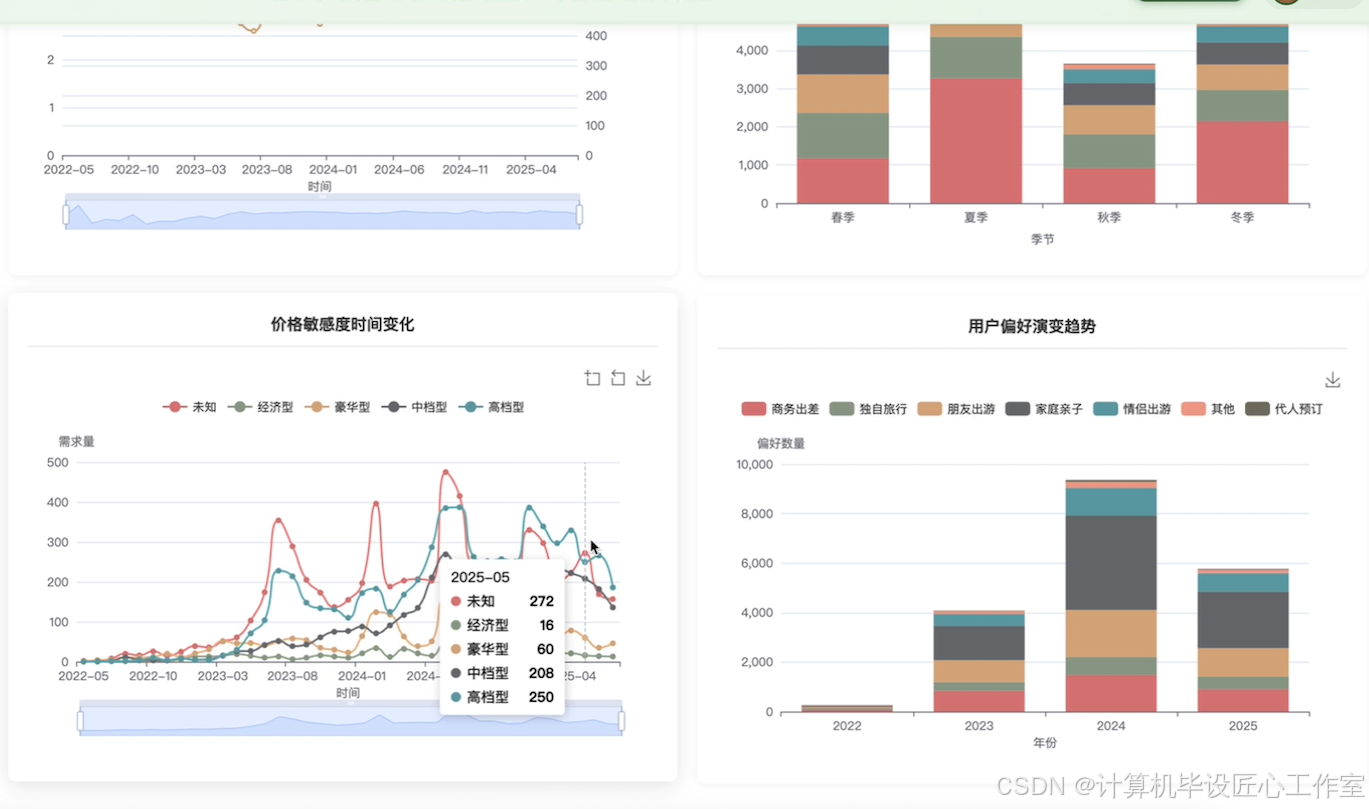Toggle 中档型 legend entry
This screenshot has height=809, width=1369.
point(414,407)
